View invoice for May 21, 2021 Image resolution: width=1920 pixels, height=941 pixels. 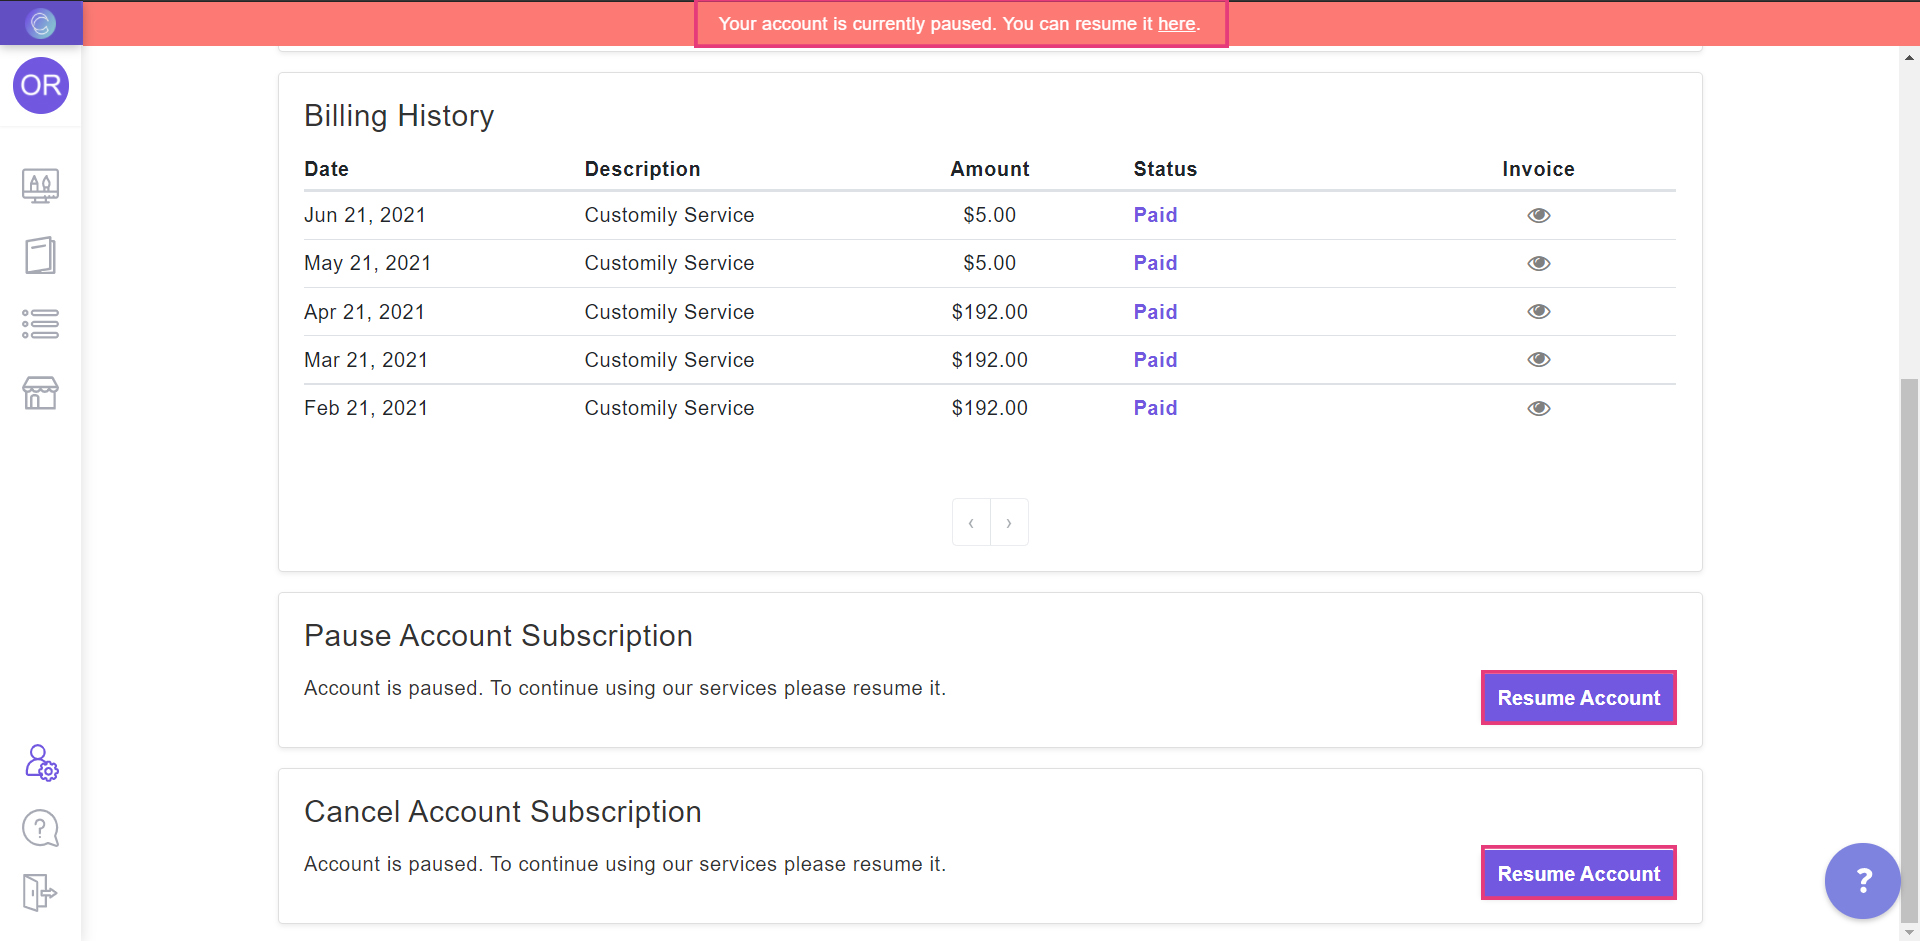pos(1539,264)
